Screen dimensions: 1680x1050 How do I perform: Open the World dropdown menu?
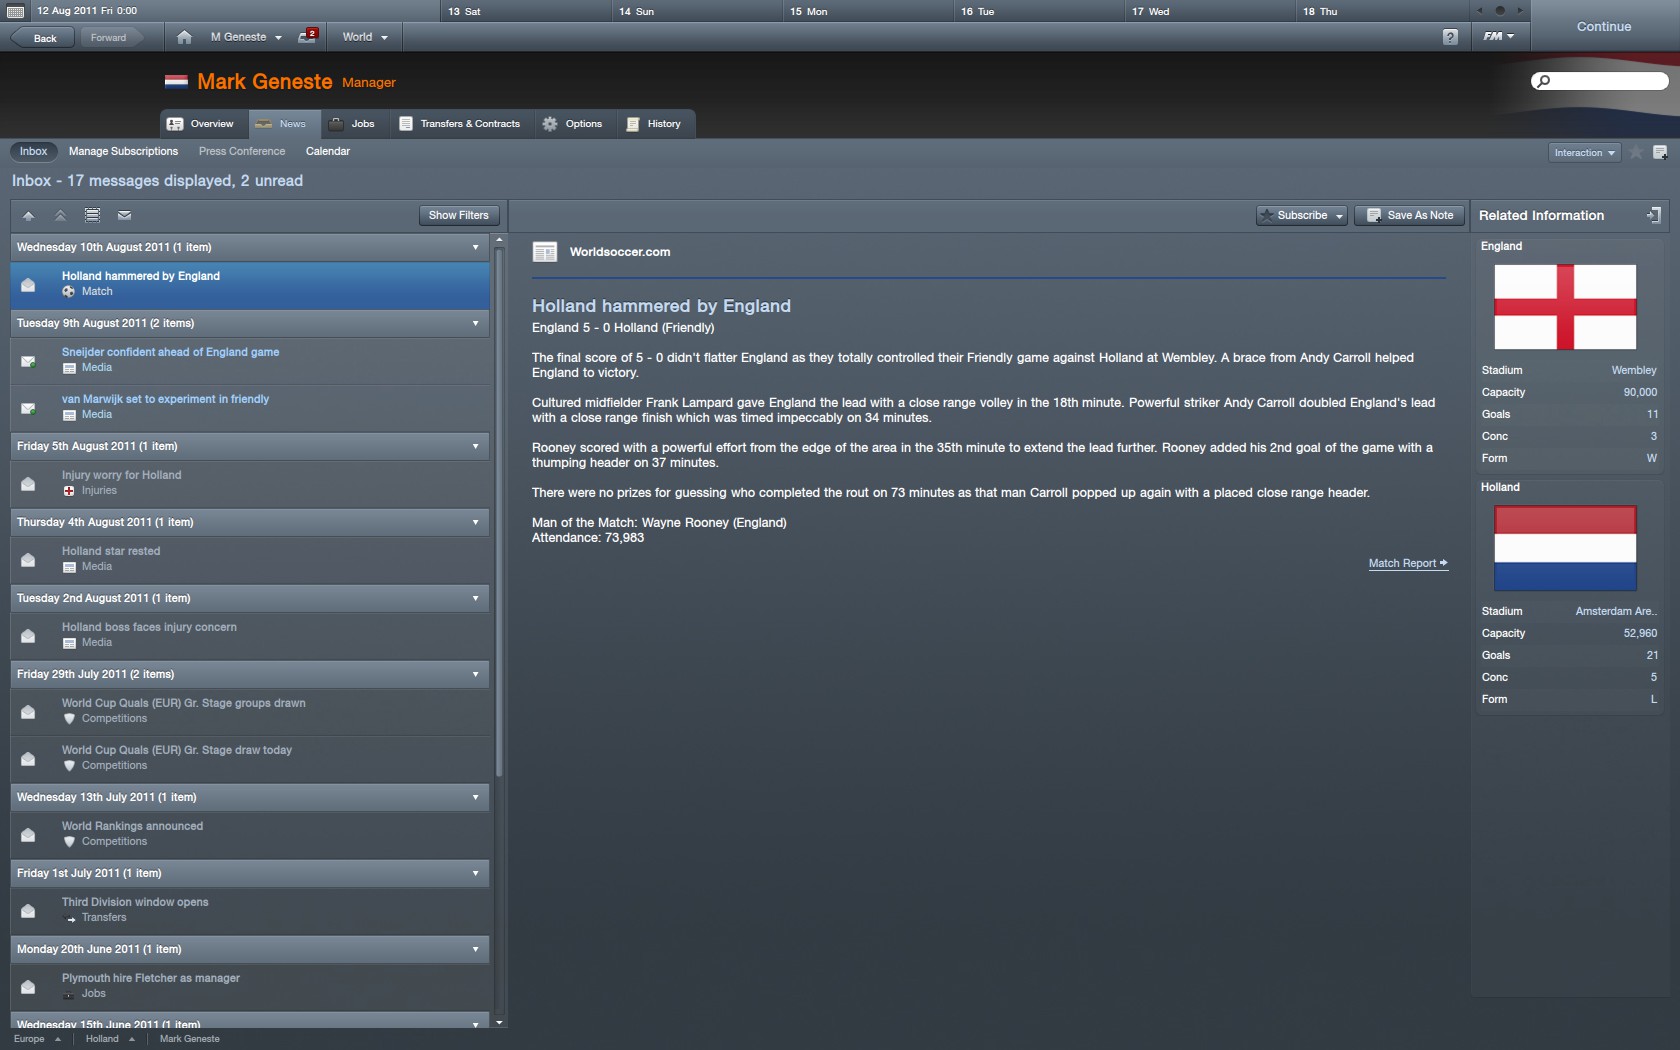pyautogui.click(x=364, y=37)
